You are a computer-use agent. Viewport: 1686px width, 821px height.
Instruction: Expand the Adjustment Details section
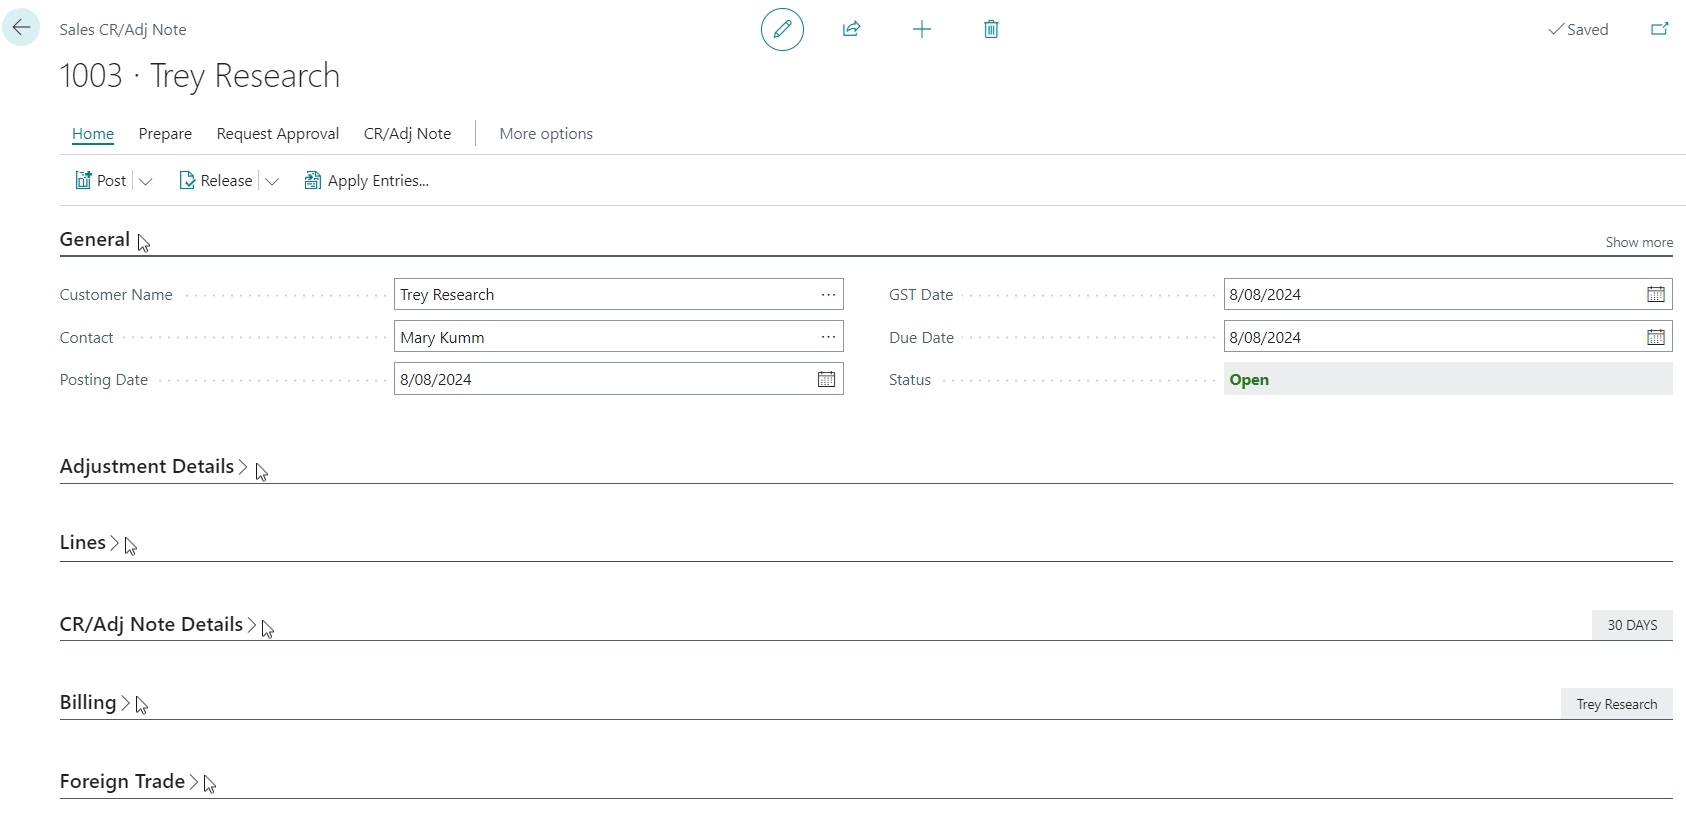pyautogui.click(x=154, y=466)
